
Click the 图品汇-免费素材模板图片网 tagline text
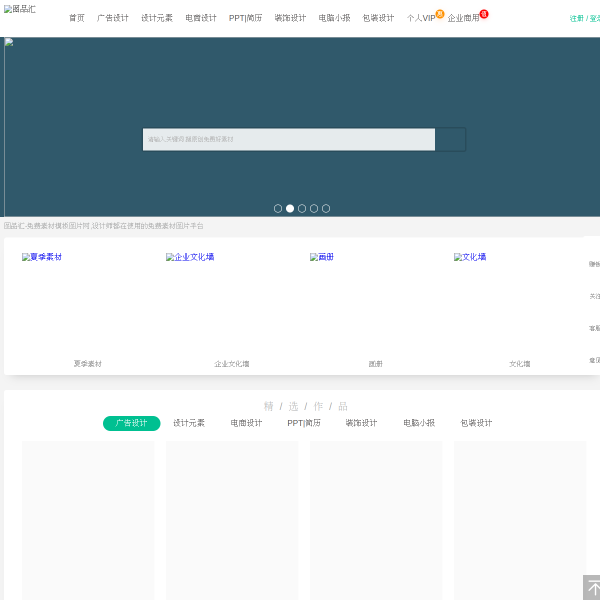[103, 226]
